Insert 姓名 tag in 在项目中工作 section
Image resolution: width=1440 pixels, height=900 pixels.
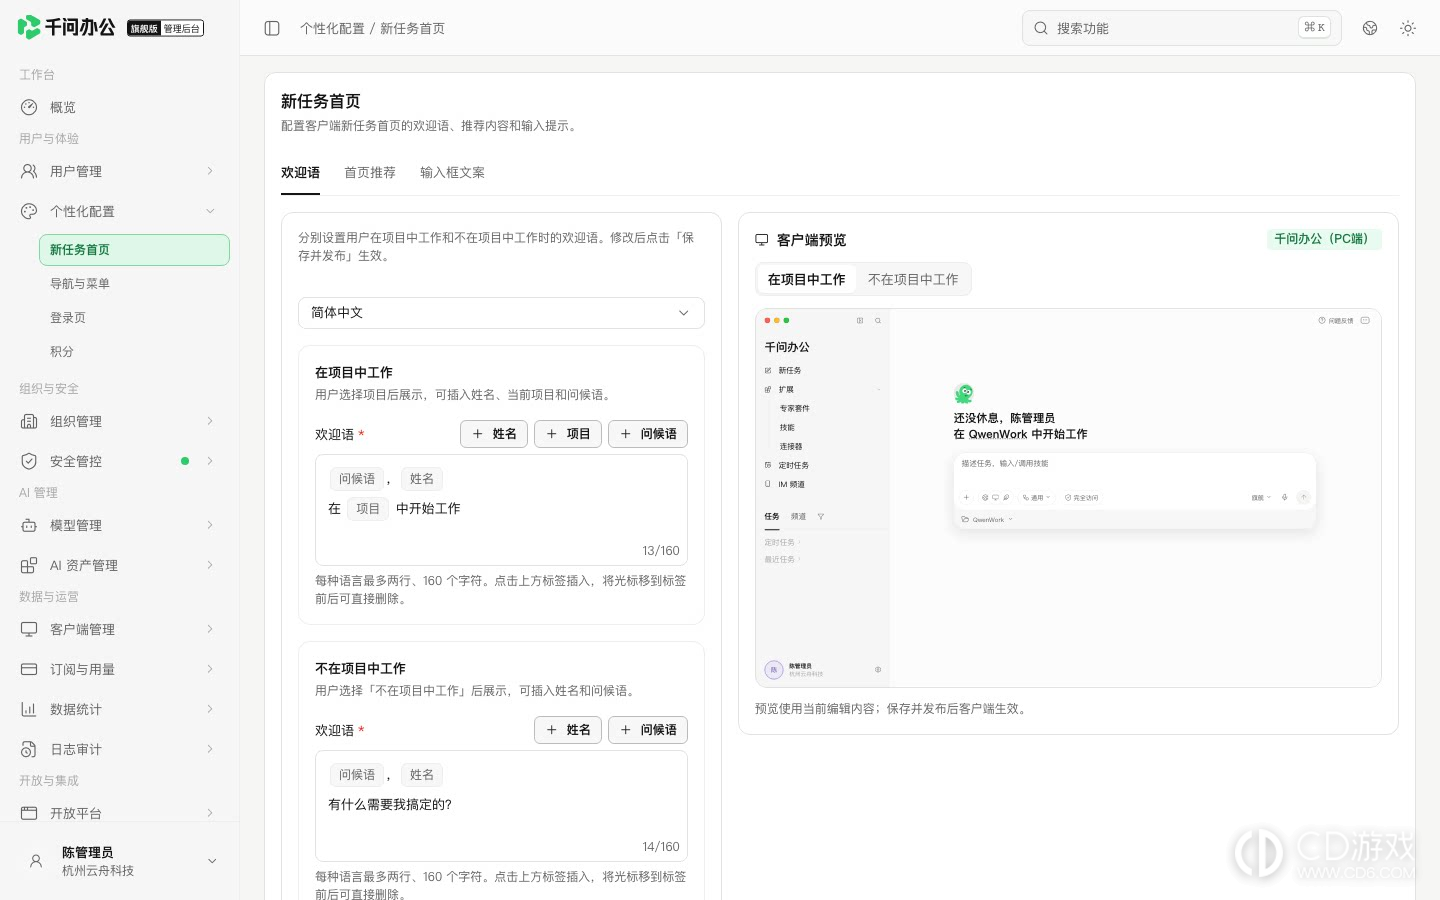(494, 434)
